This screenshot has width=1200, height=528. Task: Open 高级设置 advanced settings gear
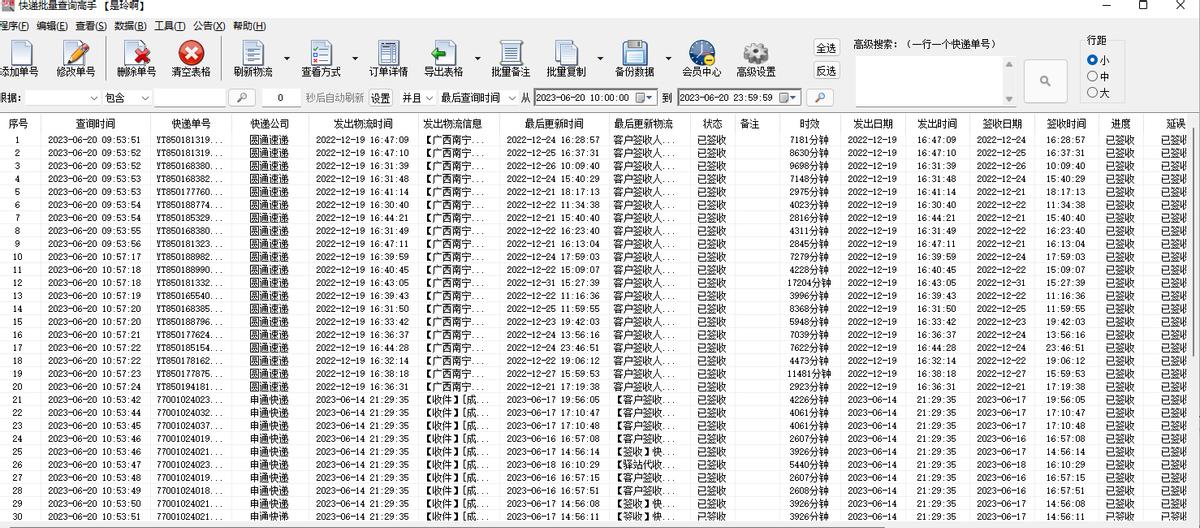pyautogui.click(x=756, y=59)
